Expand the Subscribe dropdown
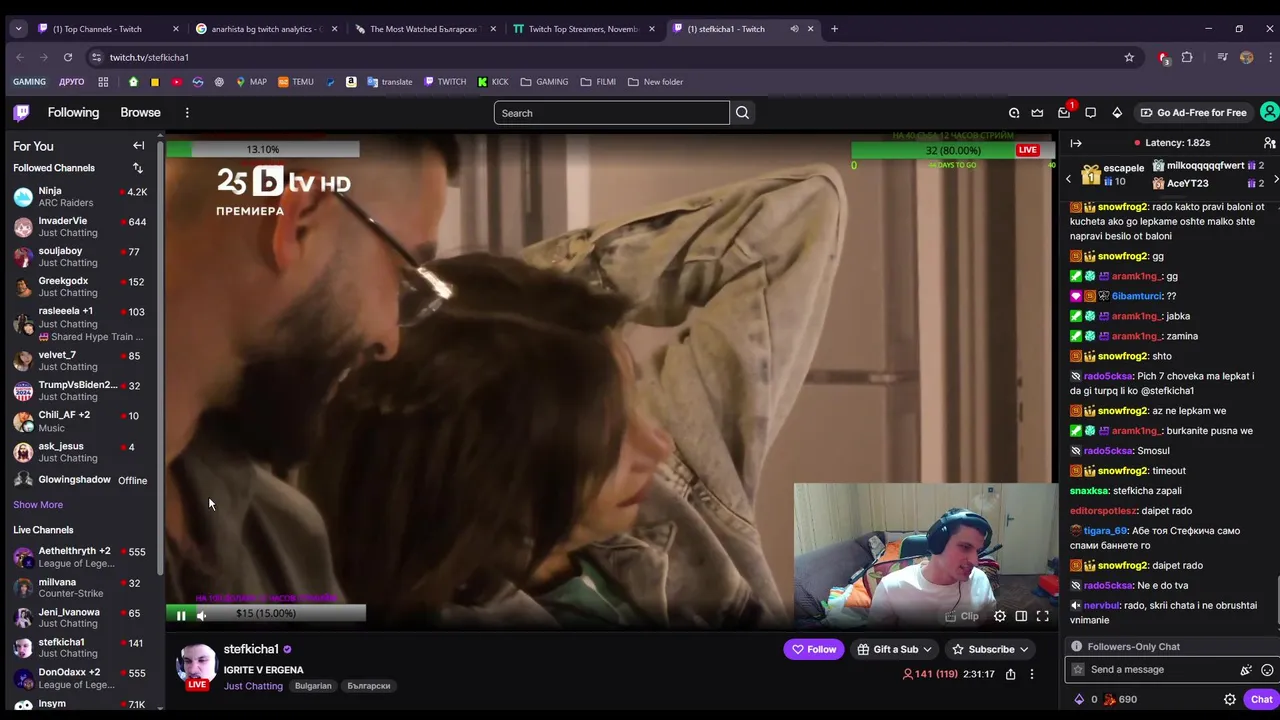This screenshot has height=720, width=1280. pos(991,650)
